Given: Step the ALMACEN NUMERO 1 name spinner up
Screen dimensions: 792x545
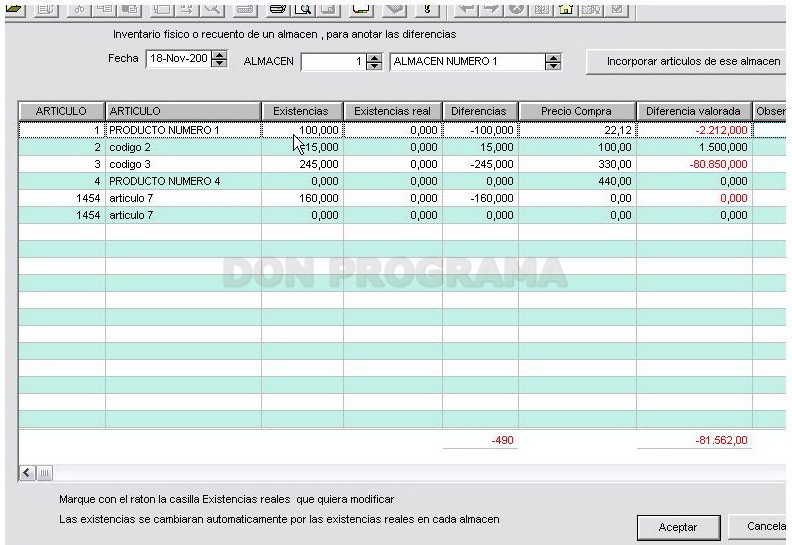Looking at the screenshot, I should (553, 58).
